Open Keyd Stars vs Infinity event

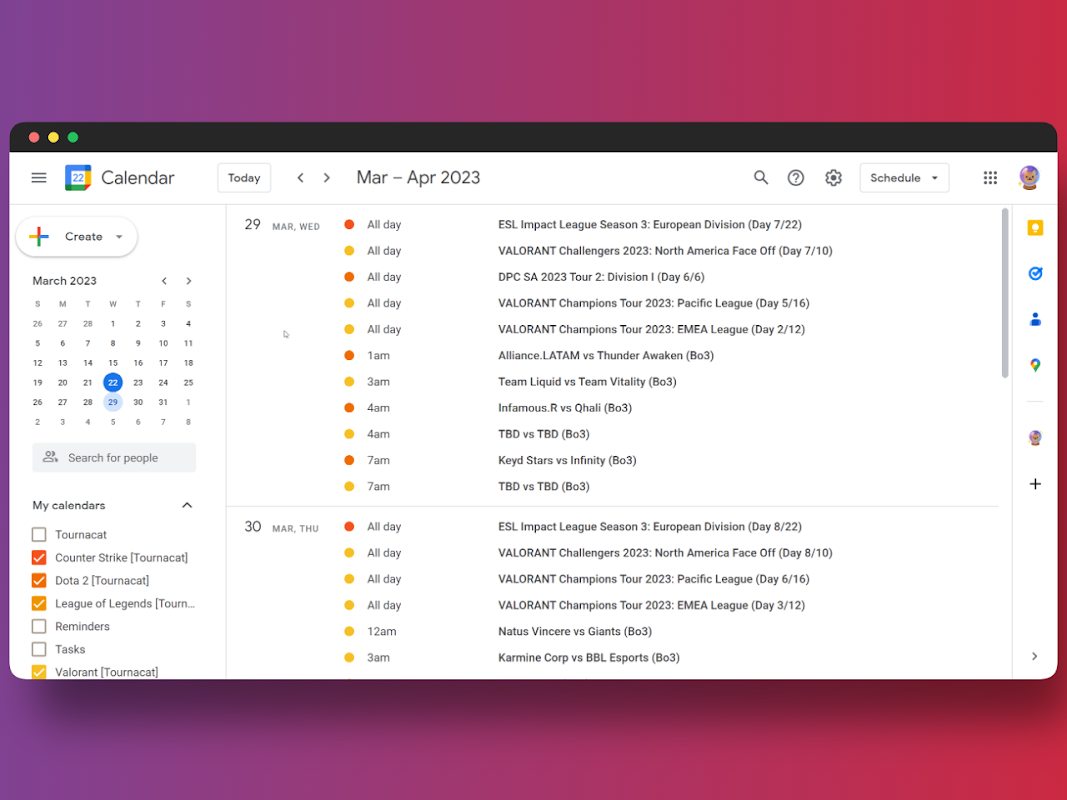click(x=567, y=461)
